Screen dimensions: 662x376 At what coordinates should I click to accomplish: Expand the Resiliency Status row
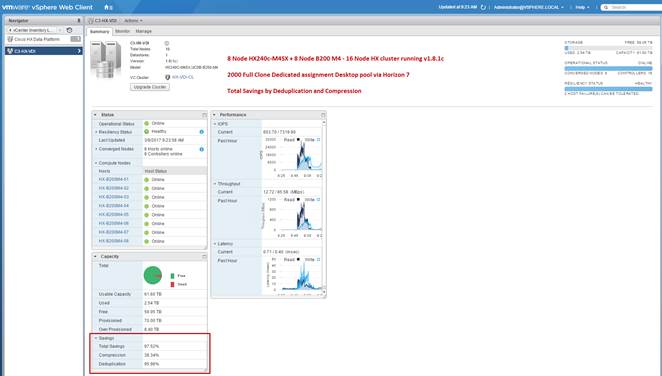point(96,132)
